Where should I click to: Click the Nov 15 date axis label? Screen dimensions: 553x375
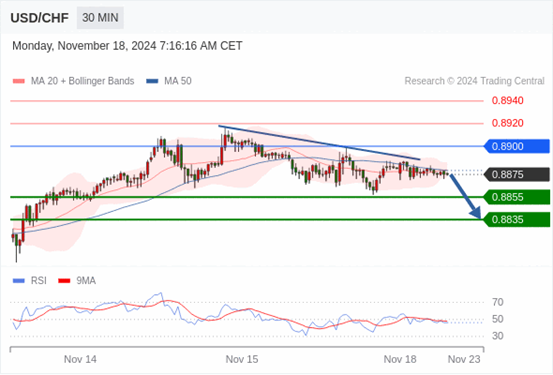[x=242, y=359]
